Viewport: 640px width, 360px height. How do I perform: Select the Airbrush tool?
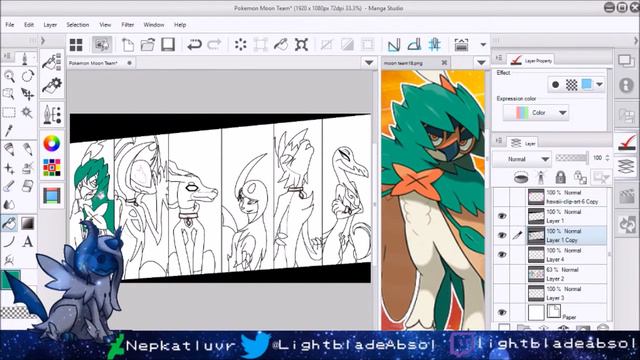point(27,168)
